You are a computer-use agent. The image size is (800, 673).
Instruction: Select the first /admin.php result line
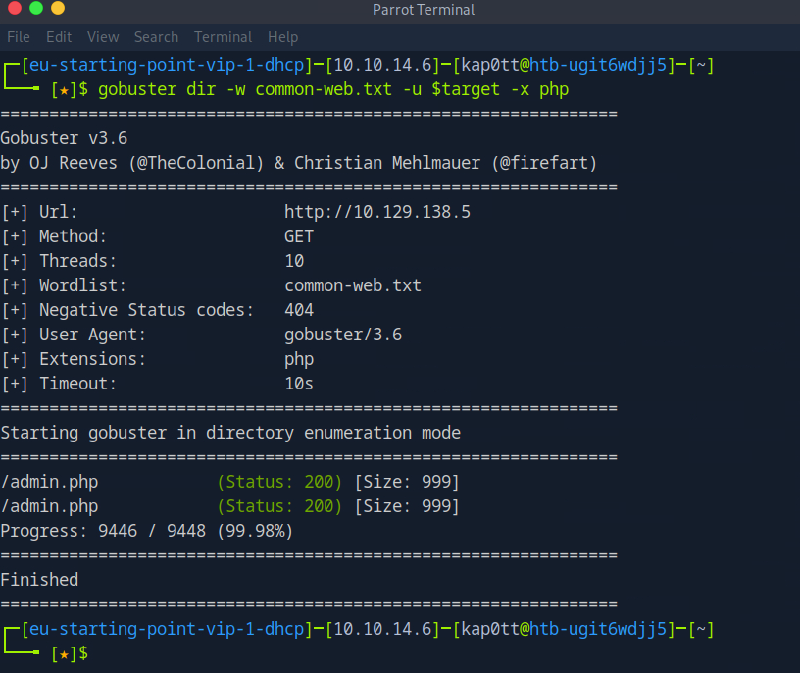(230, 482)
